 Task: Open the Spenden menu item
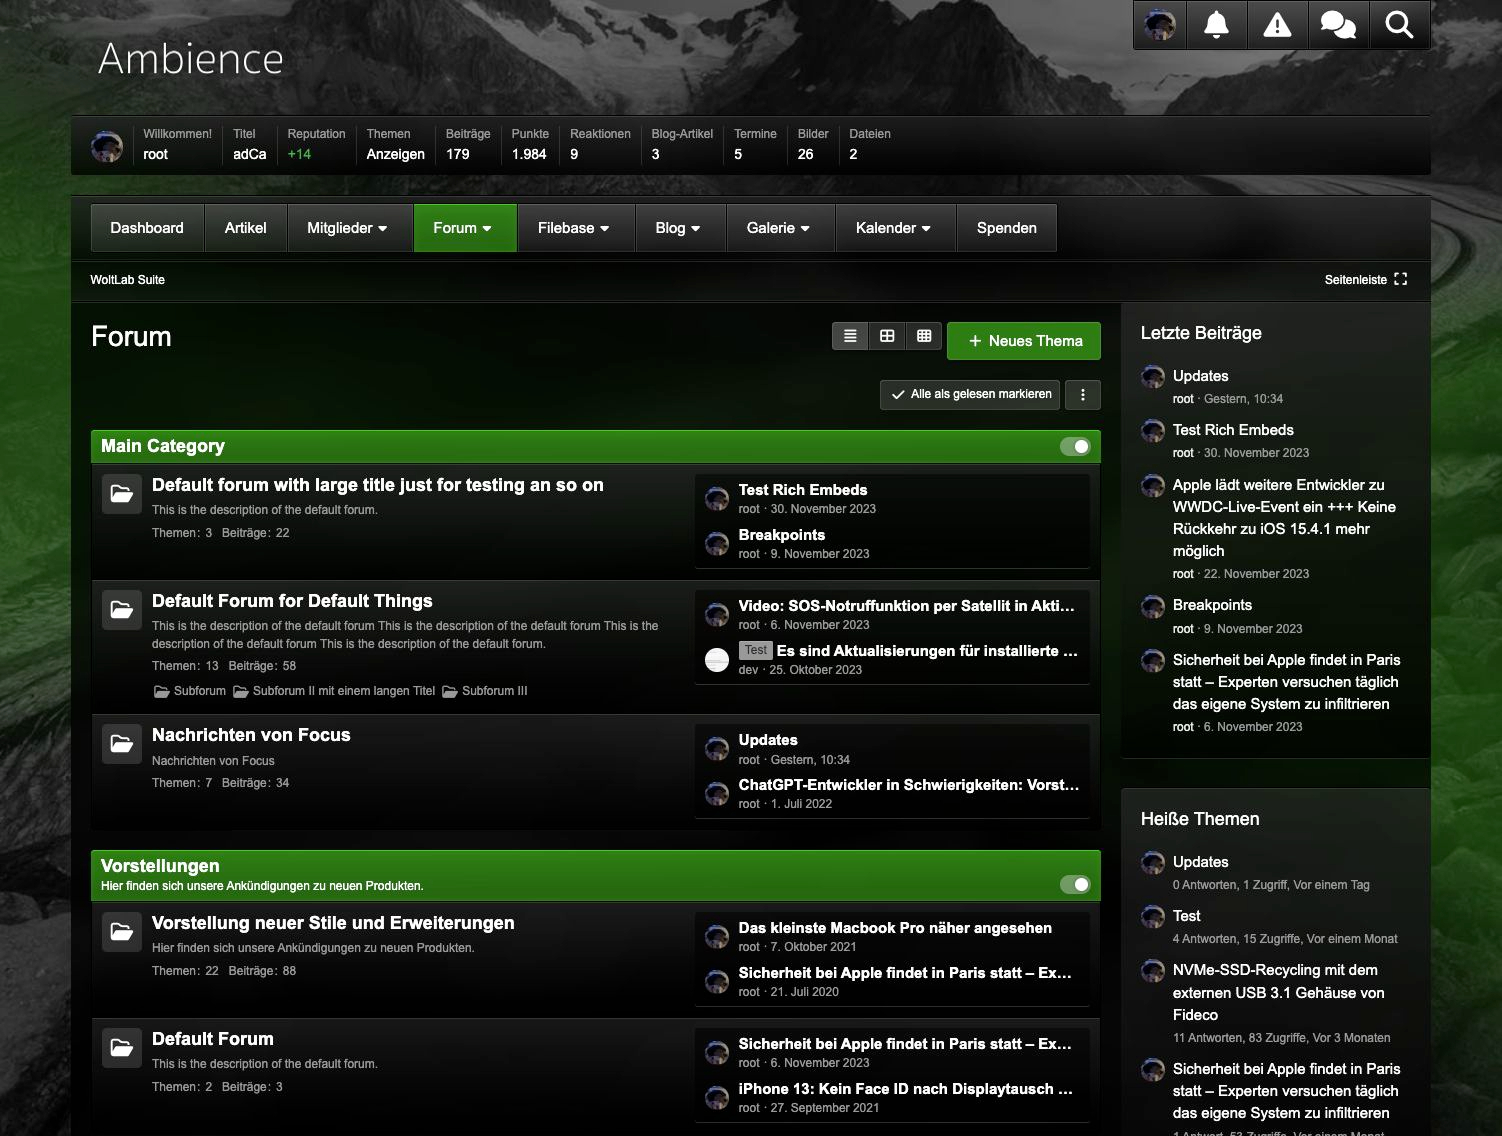1006,228
